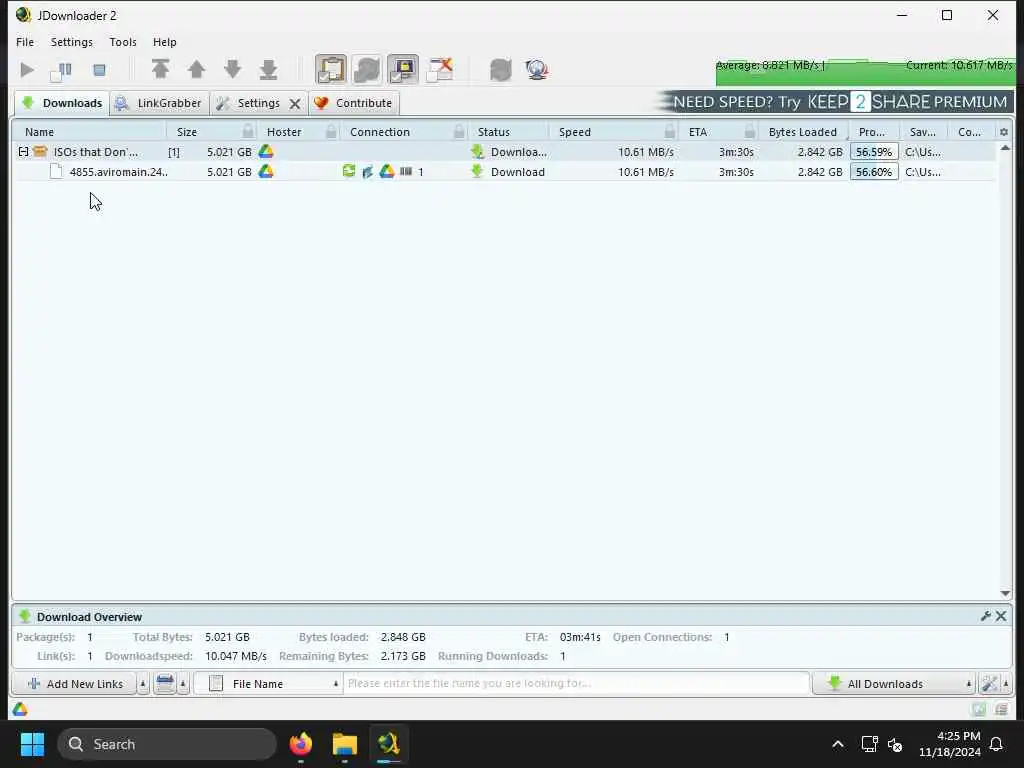
Task: Click Google Drive icon in Connection column
Action: tap(387, 171)
